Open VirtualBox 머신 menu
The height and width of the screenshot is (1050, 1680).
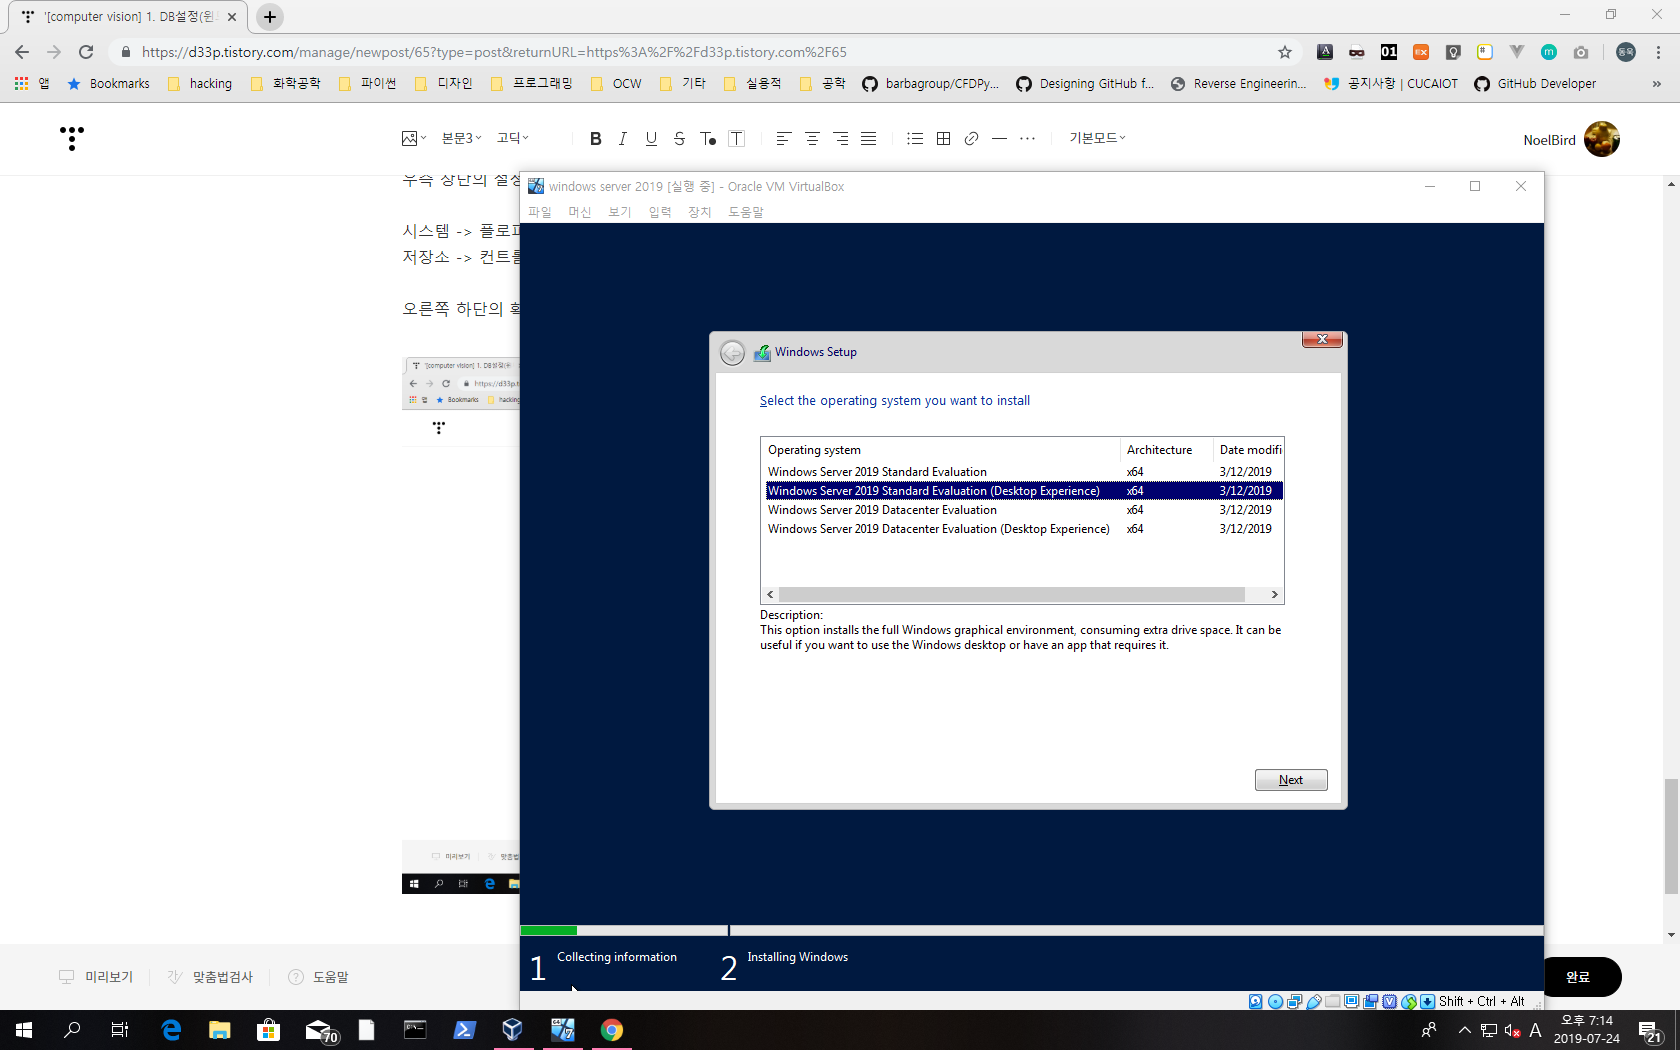point(580,212)
